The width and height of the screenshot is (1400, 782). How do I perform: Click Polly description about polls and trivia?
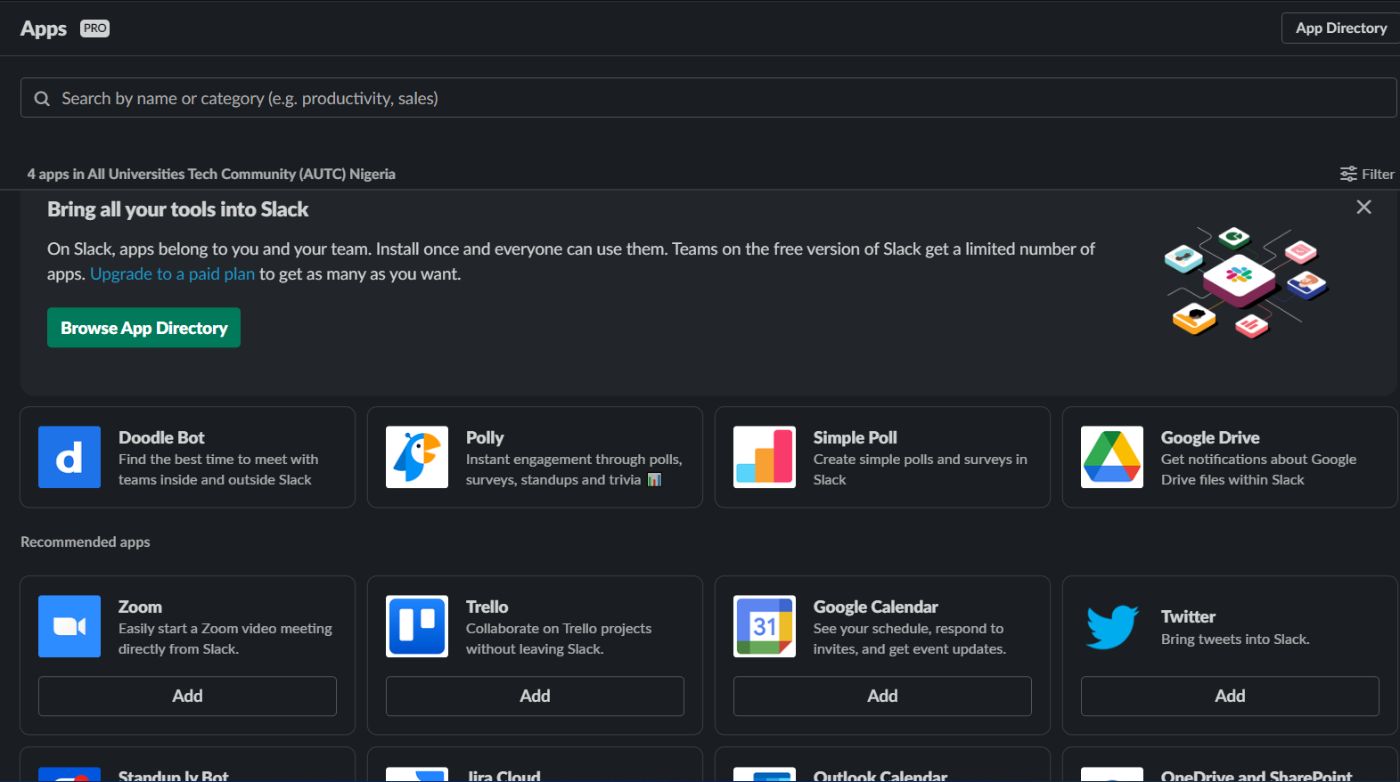tap(574, 469)
